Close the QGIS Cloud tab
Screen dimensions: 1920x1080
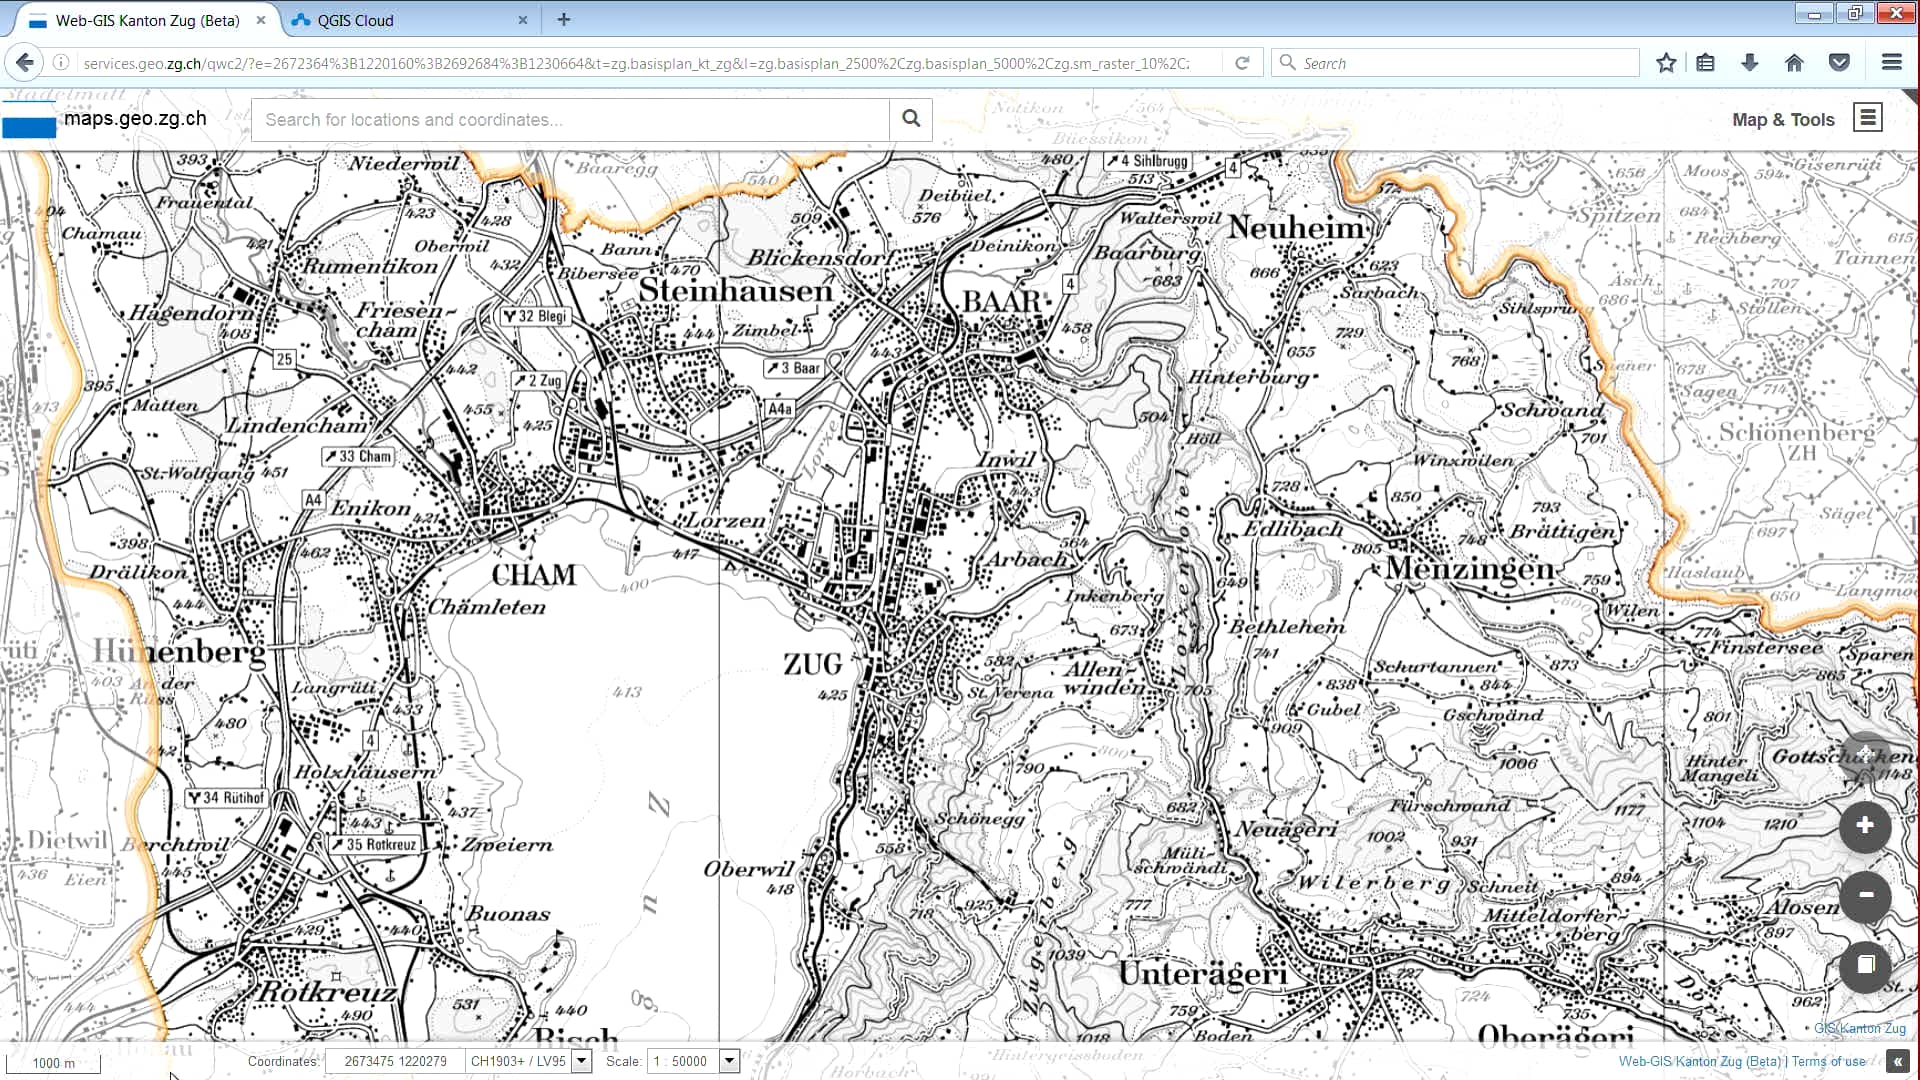[x=522, y=20]
